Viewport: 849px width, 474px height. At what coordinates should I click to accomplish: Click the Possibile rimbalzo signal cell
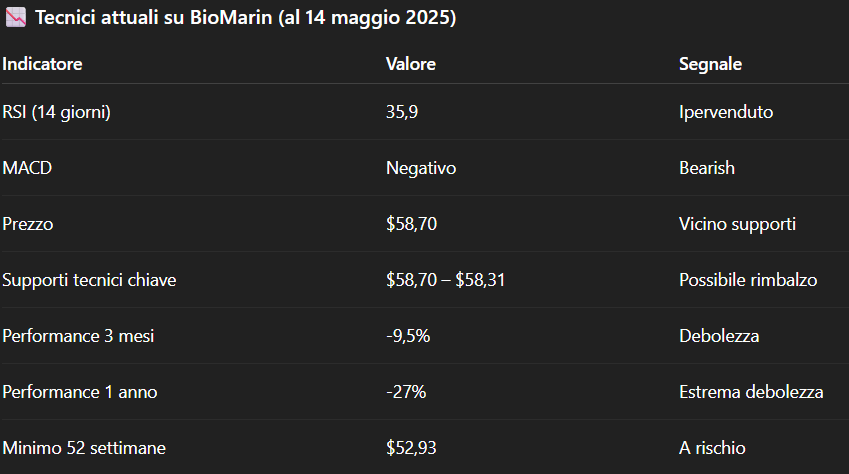click(x=748, y=280)
